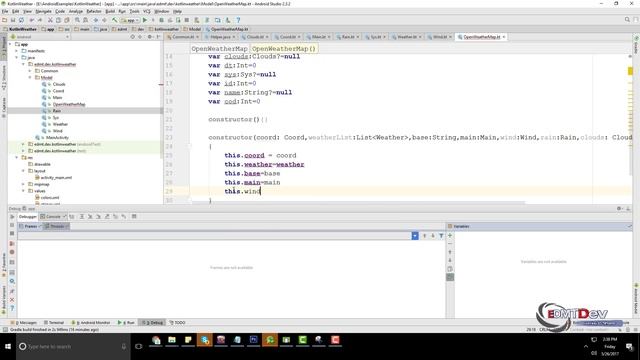The height and width of the screenshot is (360, 640).
Task: Expand the Common package node
Action: click(x=30, y=71)
